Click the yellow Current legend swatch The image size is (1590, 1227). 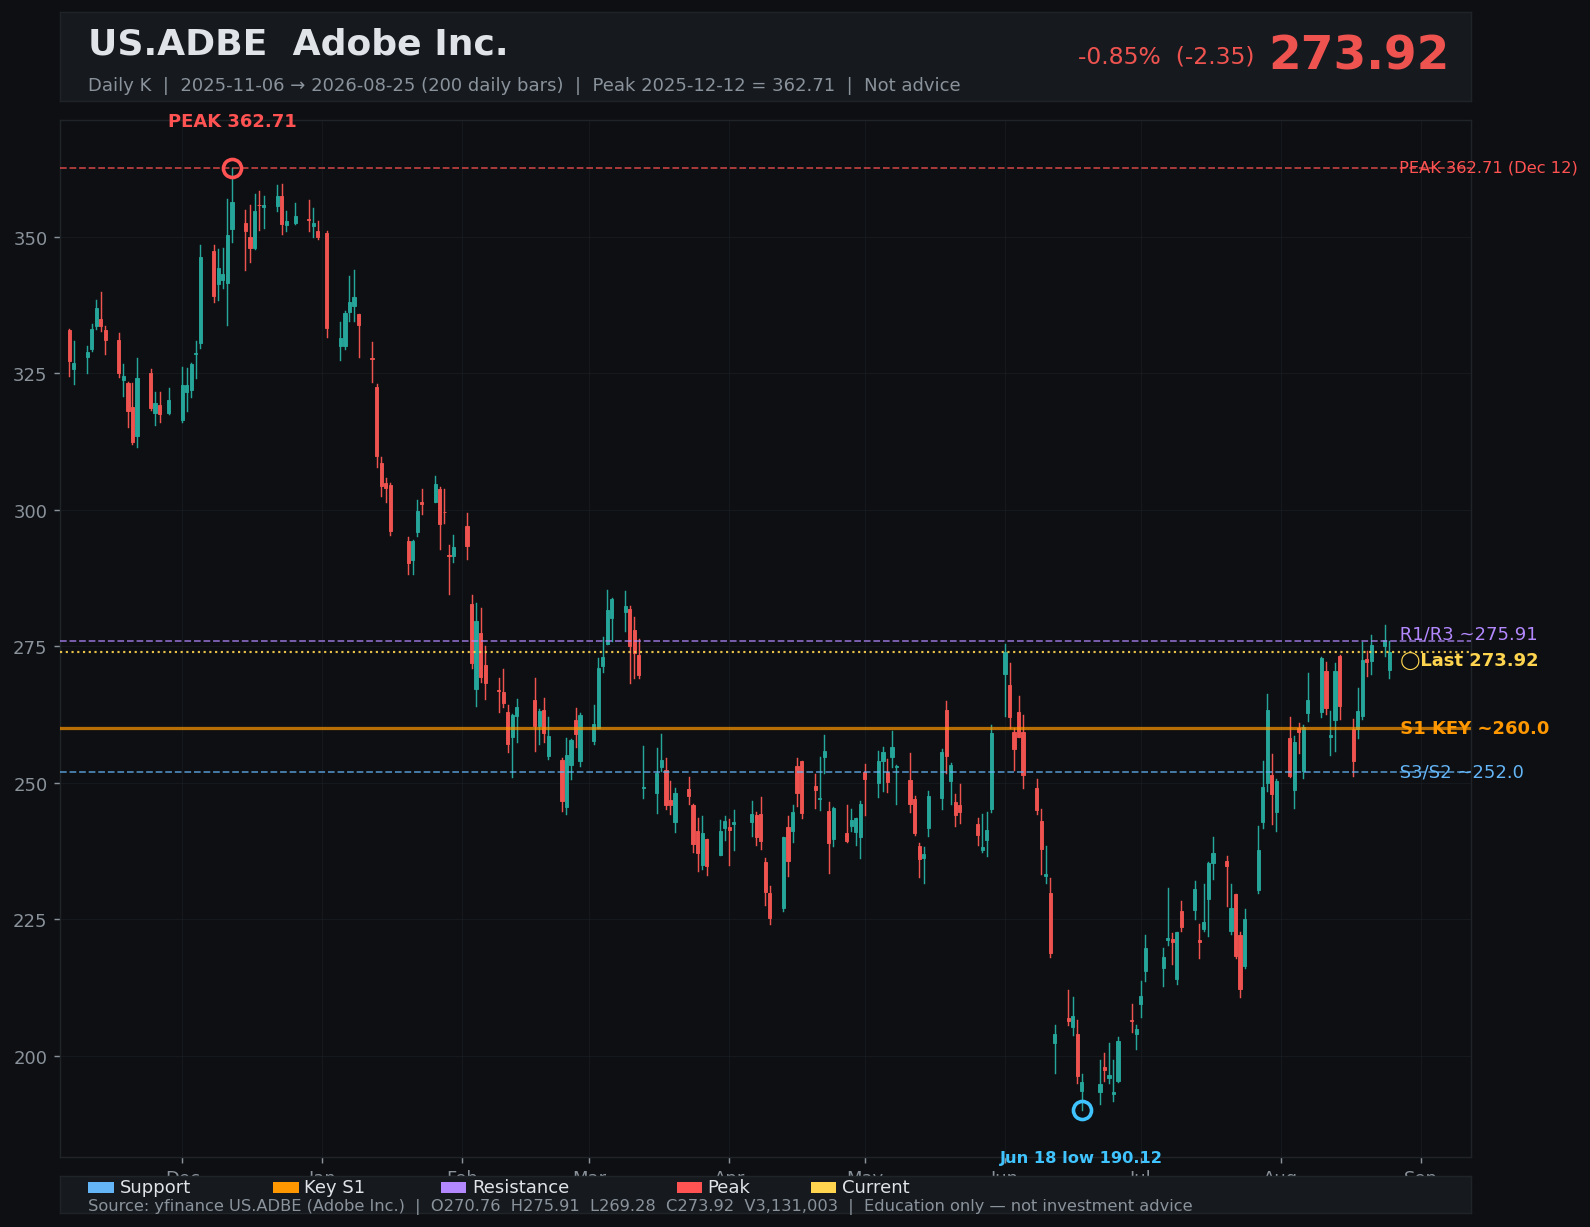(x=824, y=1187)
